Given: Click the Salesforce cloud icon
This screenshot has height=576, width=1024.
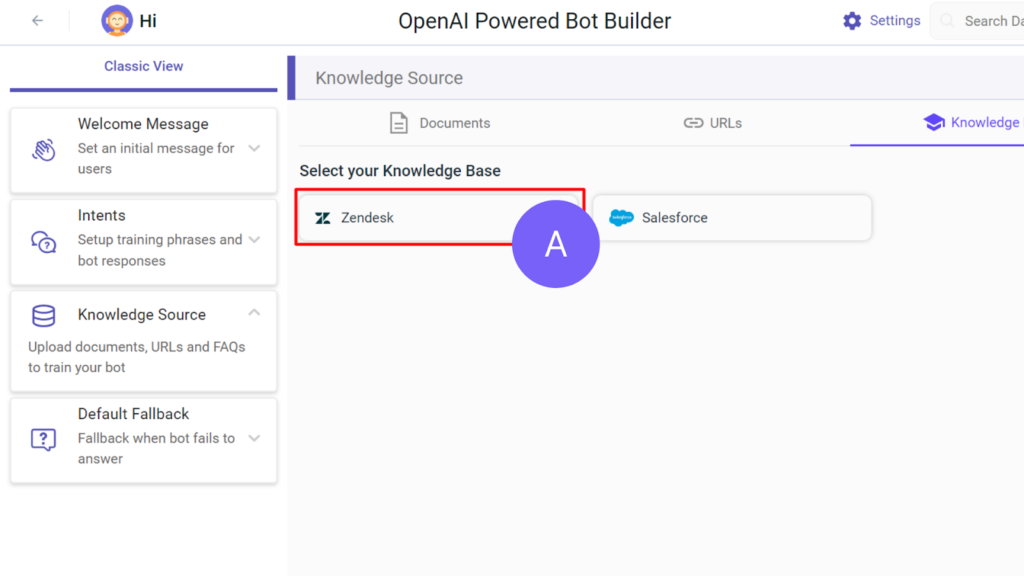Looking at the screenshot, I should [x=622, y=217].
